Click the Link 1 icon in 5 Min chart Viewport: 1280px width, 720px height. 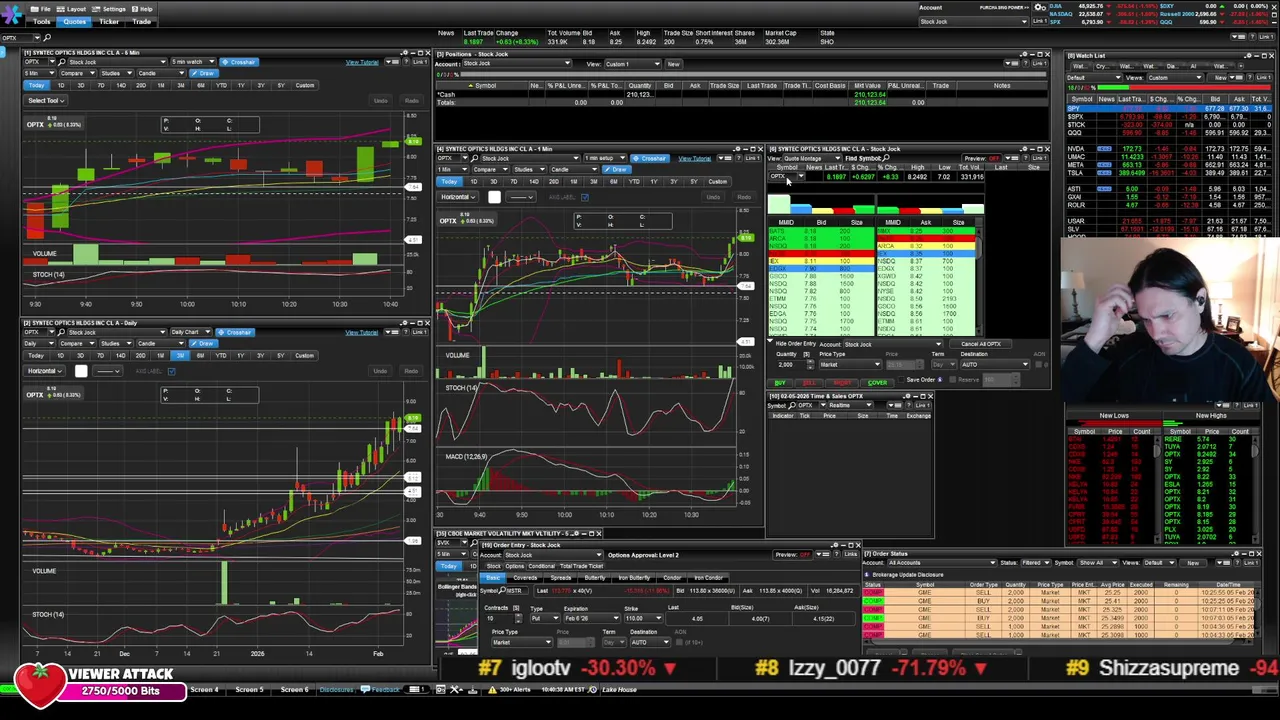[x=420, y=62]
